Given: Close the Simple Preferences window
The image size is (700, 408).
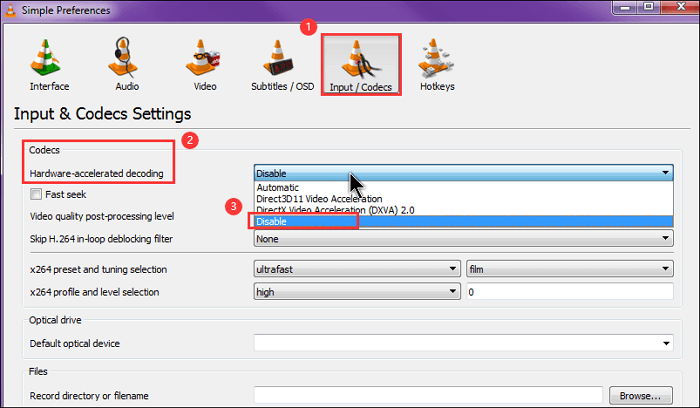Looking at the screenshot, I should 680,7.
